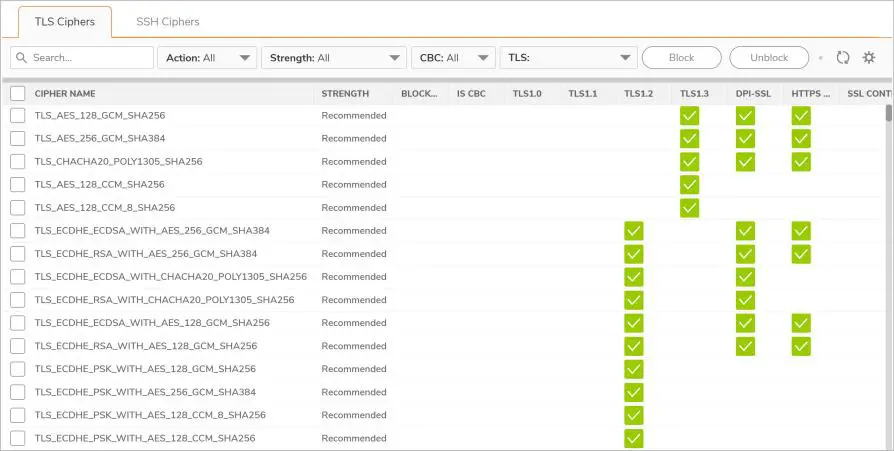Click TLS1.2 checkmark for TLS_ECDHE_ECDSA_WITH_AES_256_GCM_SHA384

click(x=633, y=231)
